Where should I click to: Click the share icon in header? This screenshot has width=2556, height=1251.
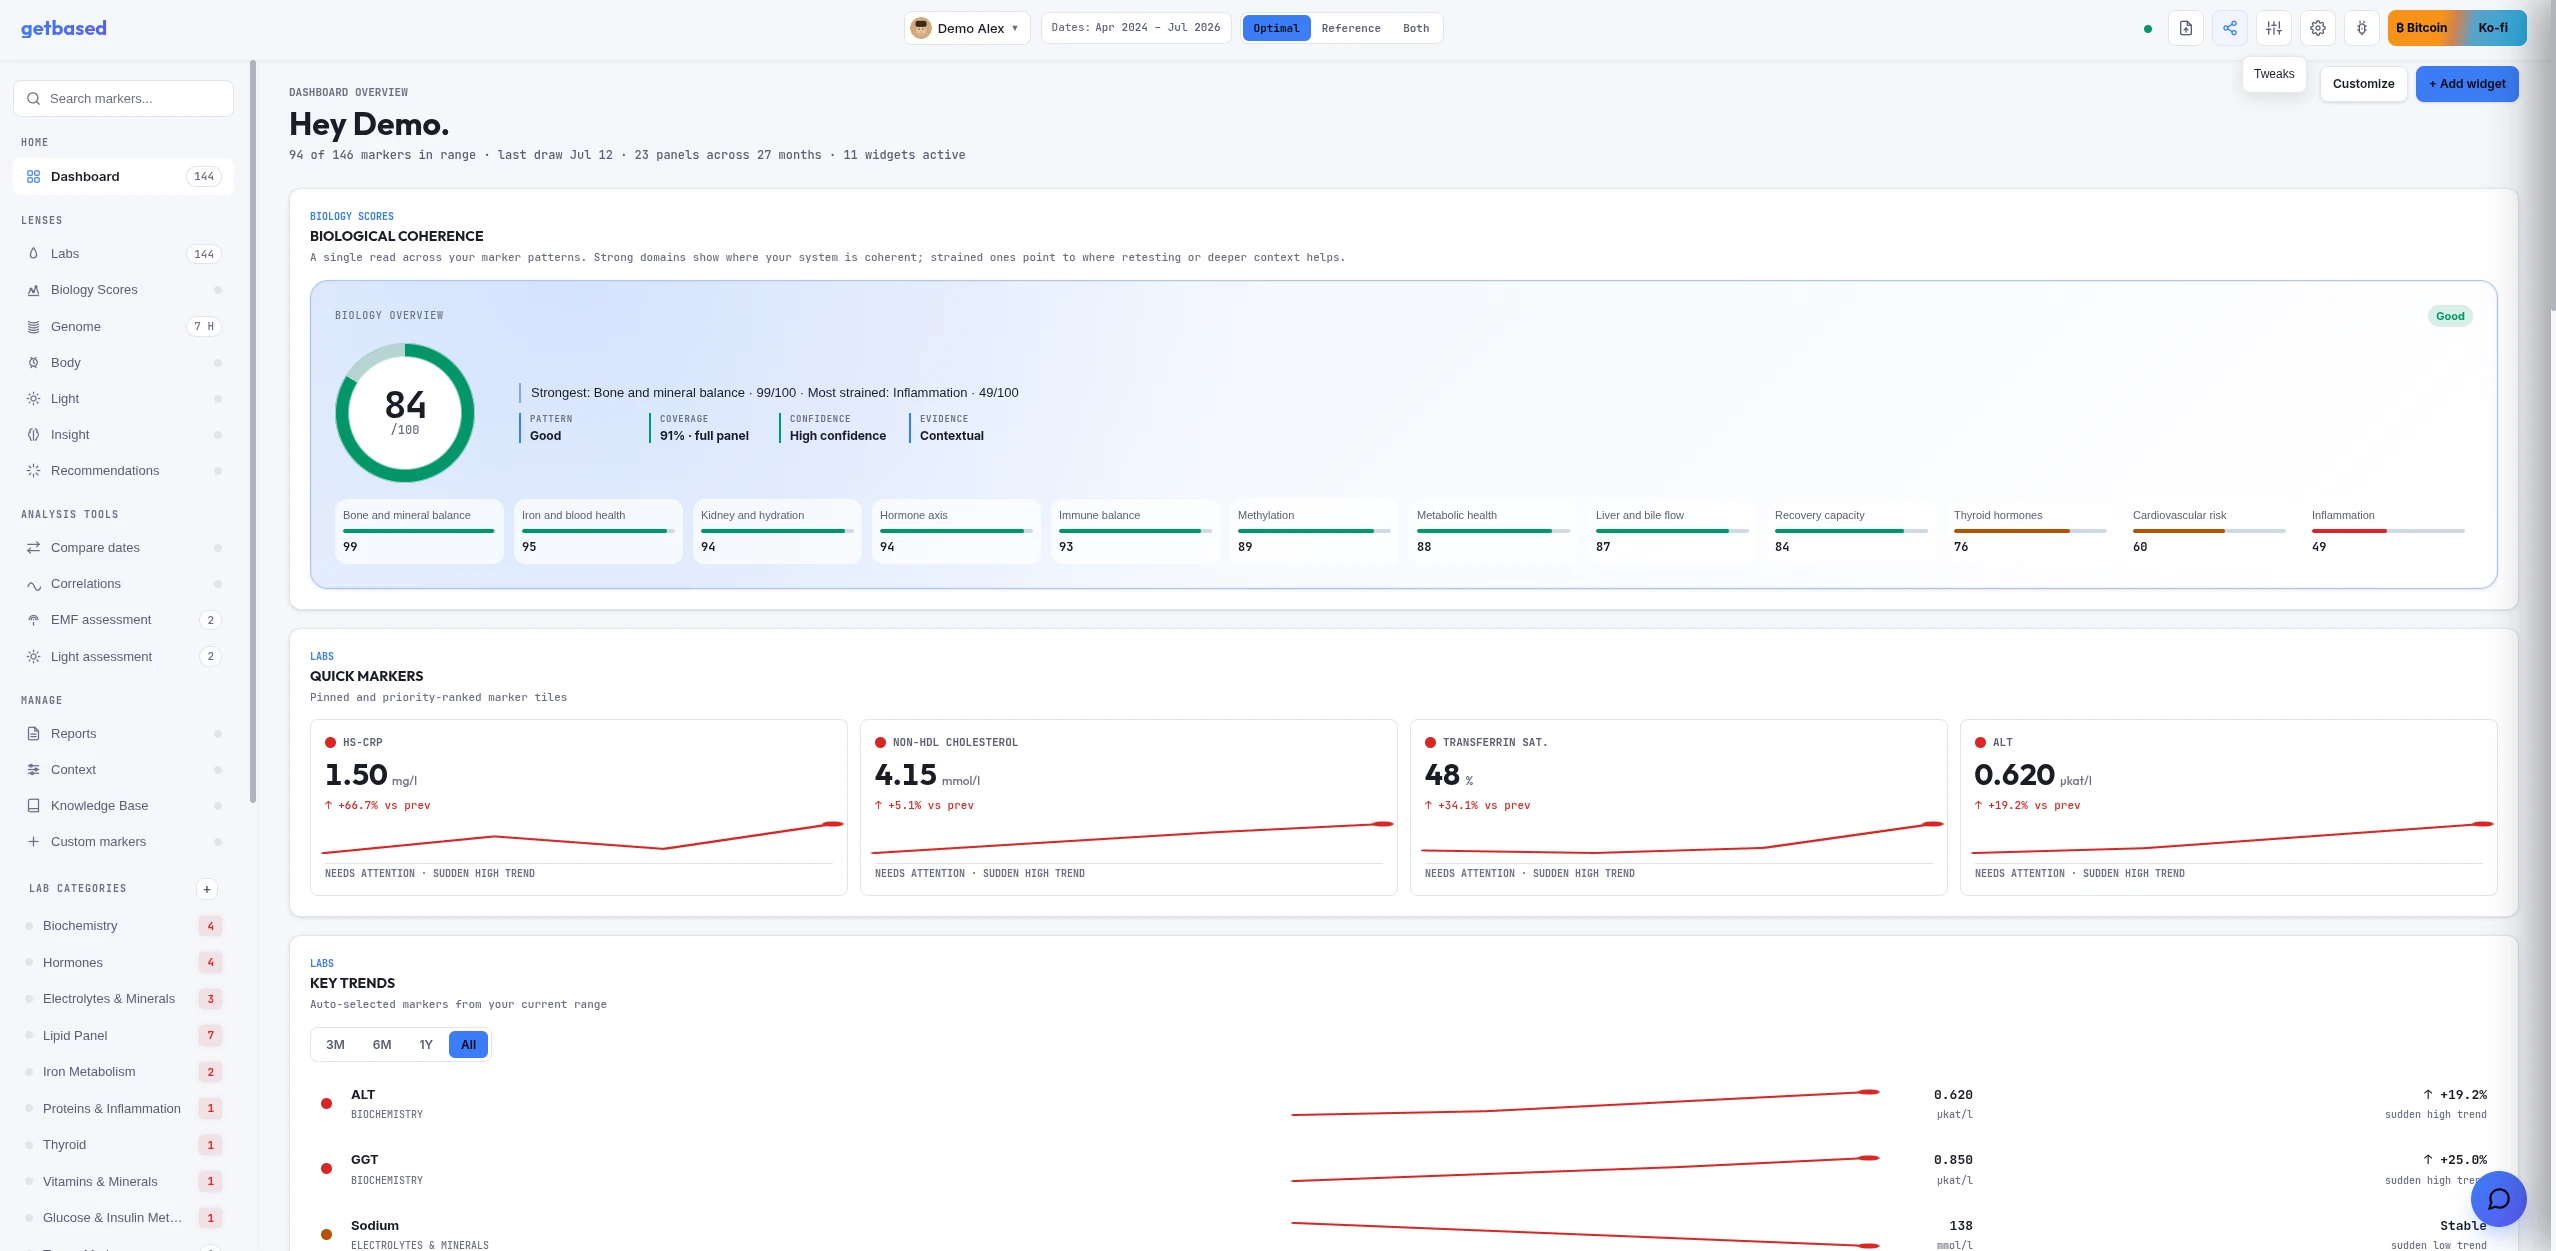[x=2230, y=28]
